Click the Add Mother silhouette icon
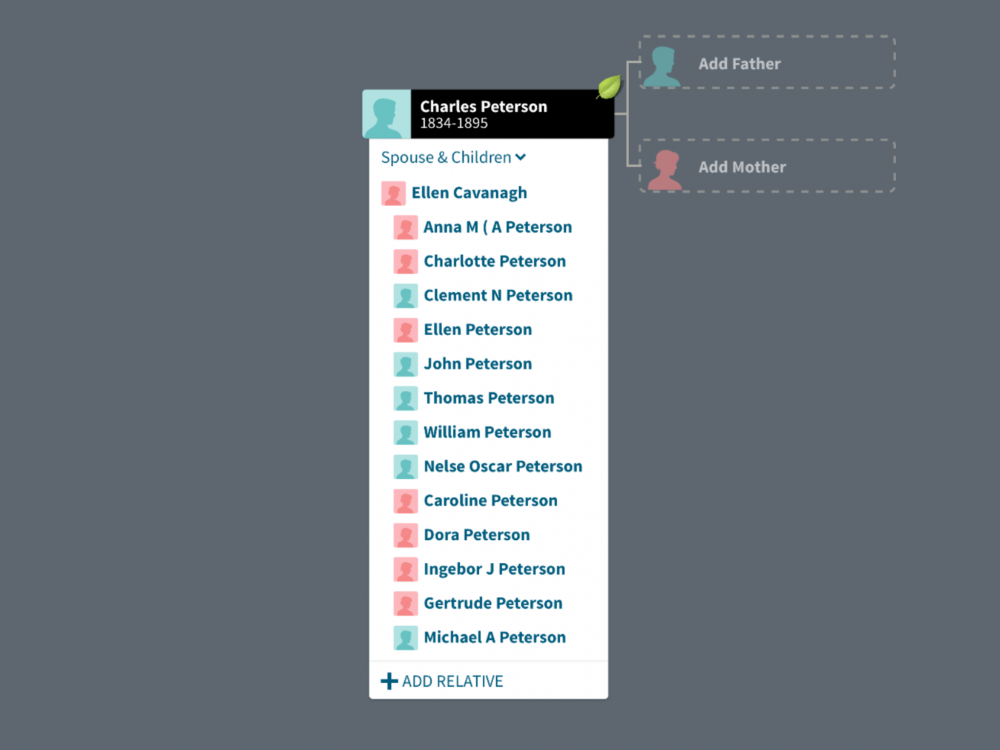1000x750 pixels. (664, 168)
